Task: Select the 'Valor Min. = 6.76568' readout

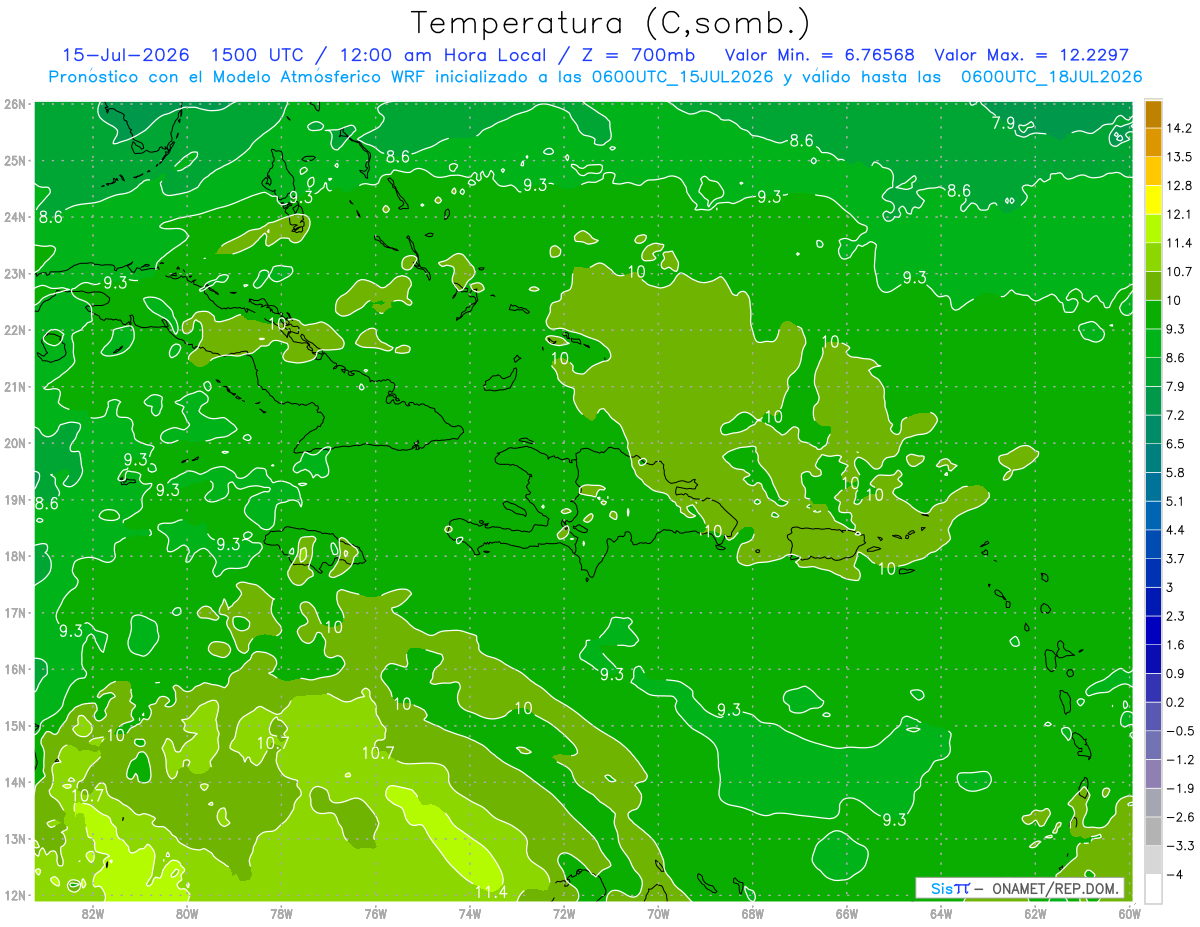Action: 819,55
